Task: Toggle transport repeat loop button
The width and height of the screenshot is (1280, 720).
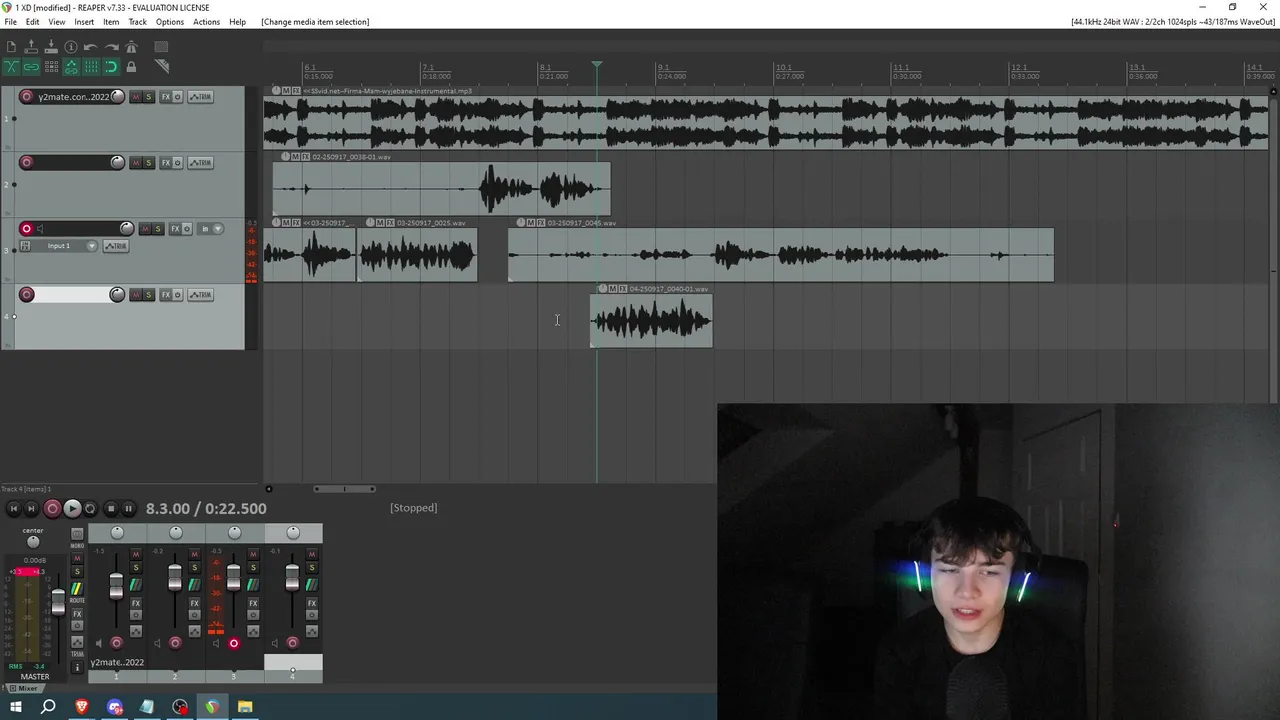Action: coord(90,508)
